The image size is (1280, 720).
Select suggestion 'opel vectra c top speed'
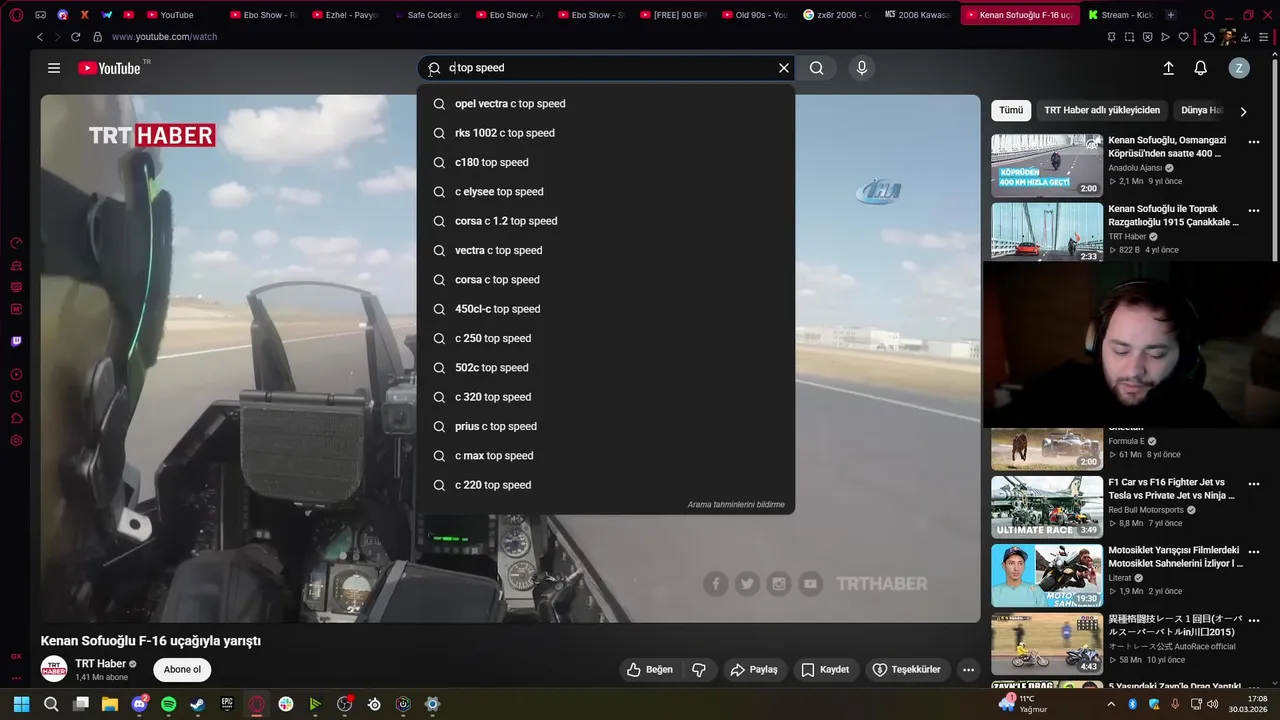click(x=606, y=104)
